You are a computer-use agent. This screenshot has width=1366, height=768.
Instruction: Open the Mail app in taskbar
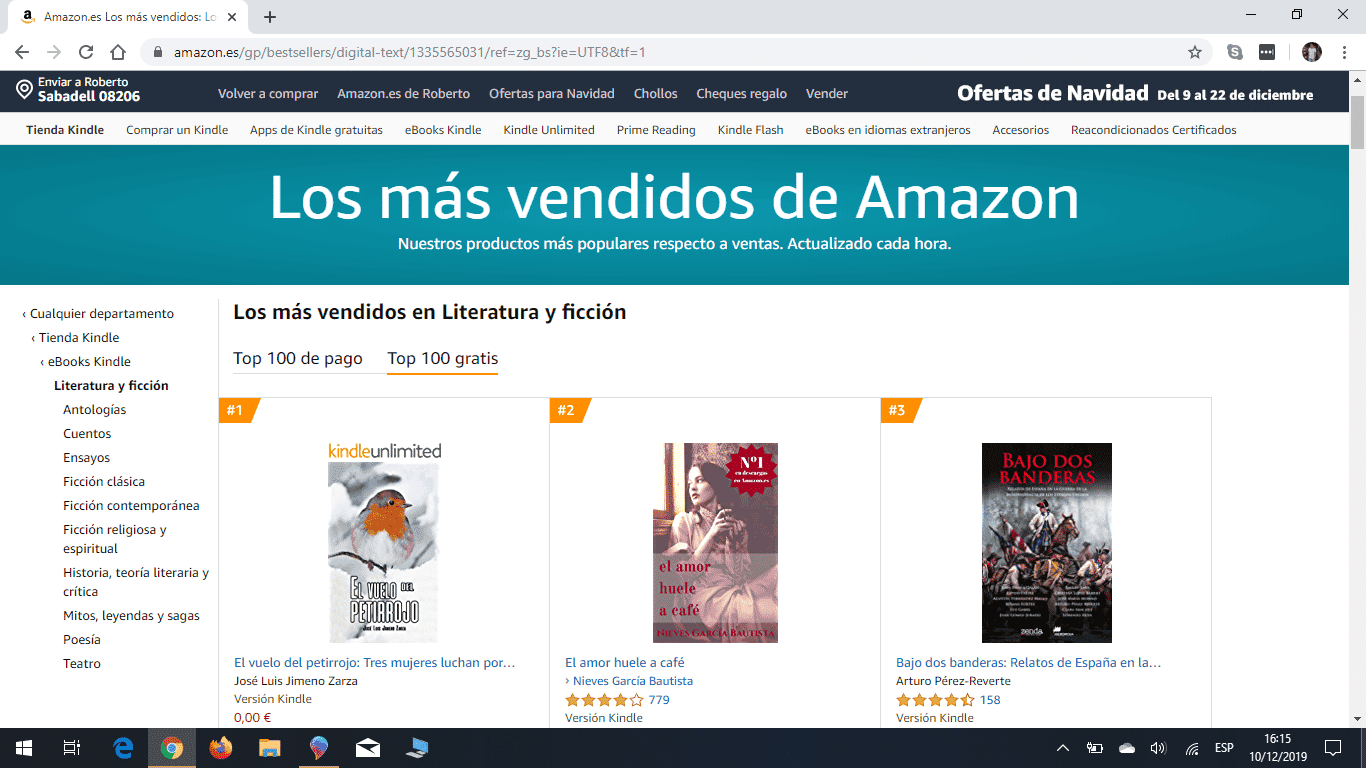pos(368,747)
